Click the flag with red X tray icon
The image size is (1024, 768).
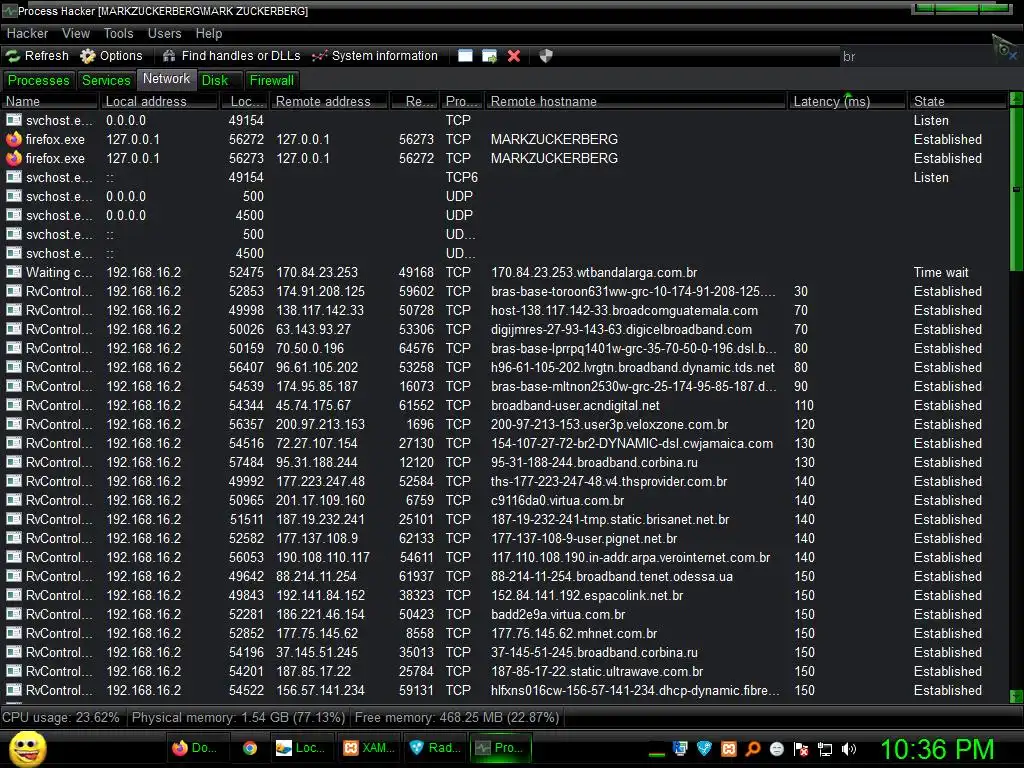click(x=801, y=749)
